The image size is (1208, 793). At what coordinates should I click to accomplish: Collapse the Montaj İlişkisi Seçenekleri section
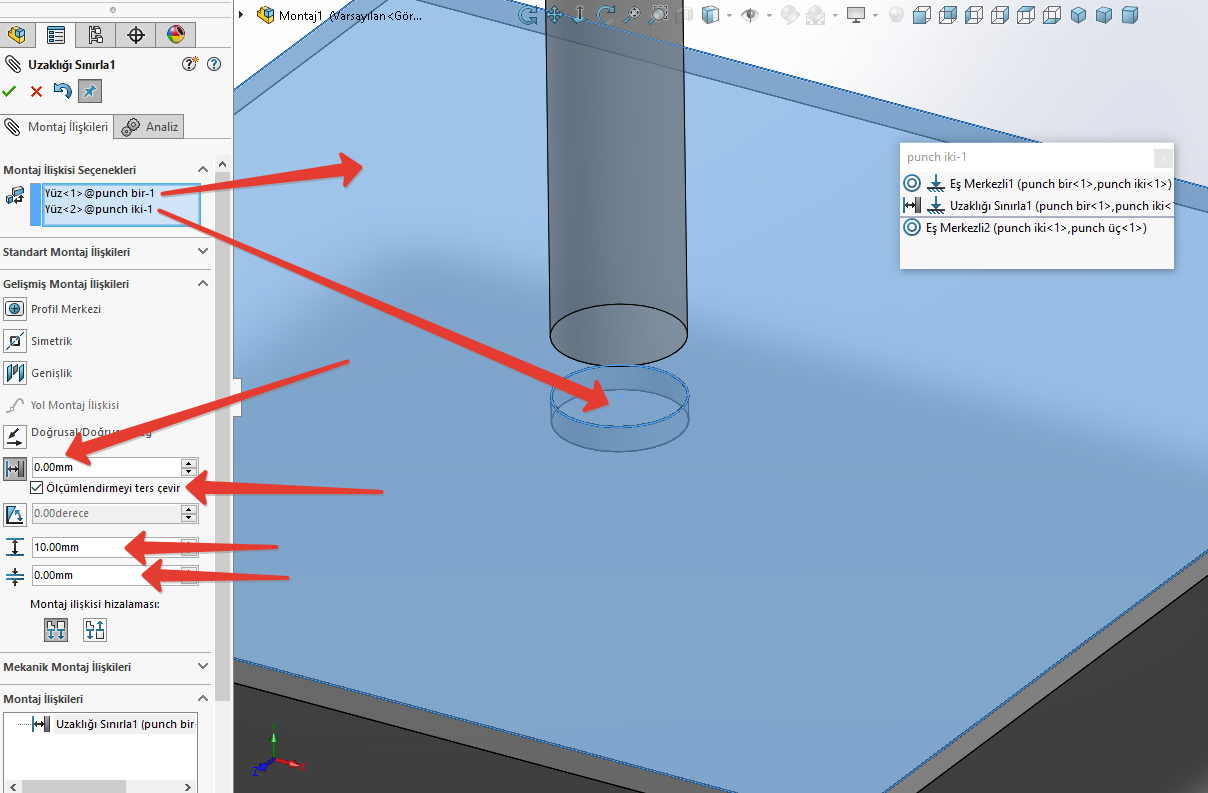click(201, 169)
